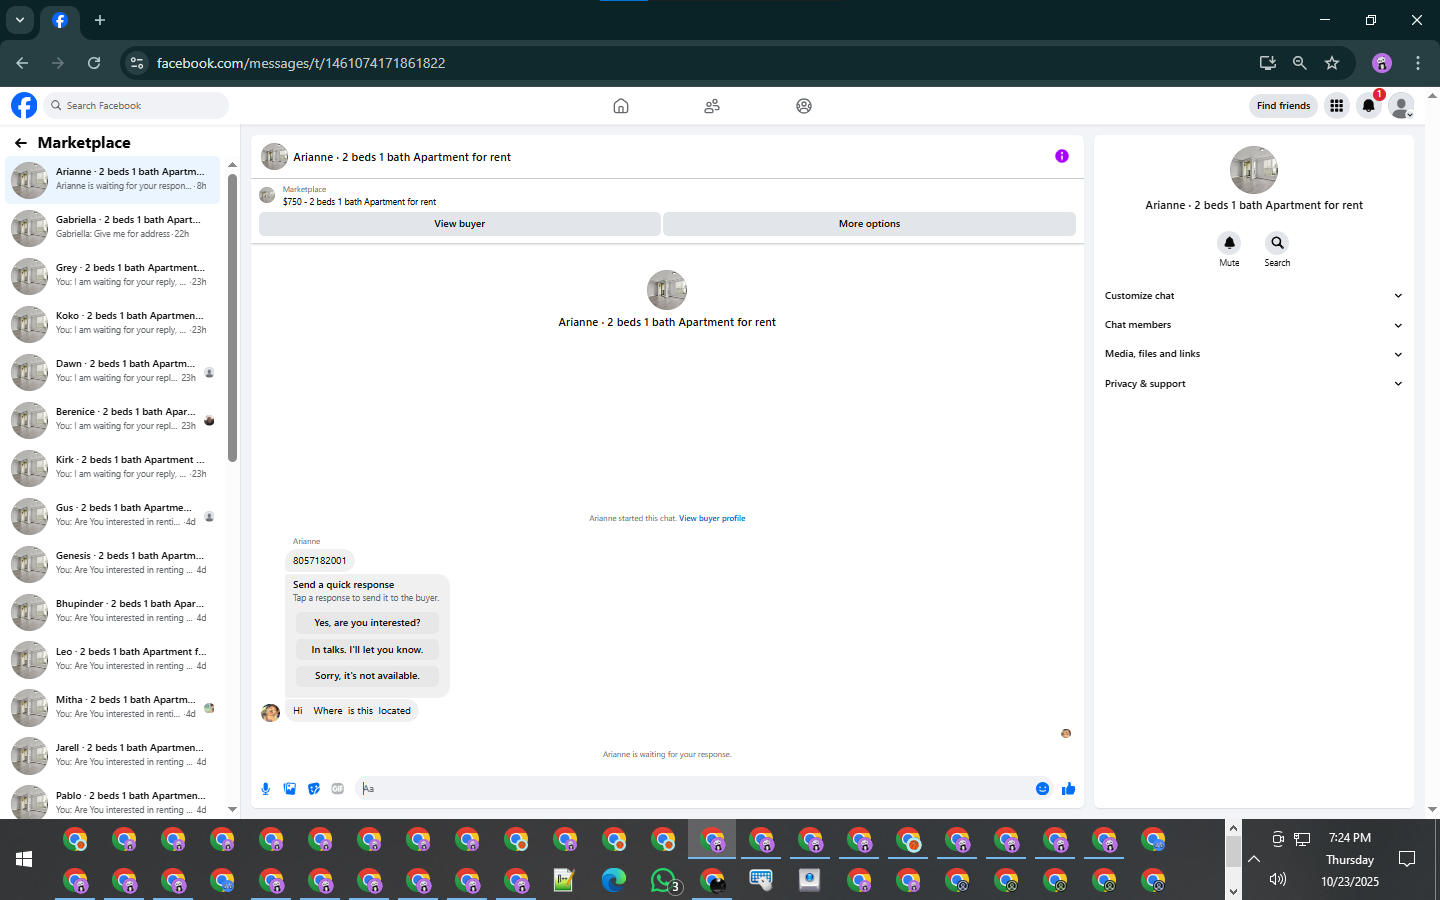
Task: Expand Privacy & support section
Action: [x=1253, y=384]
